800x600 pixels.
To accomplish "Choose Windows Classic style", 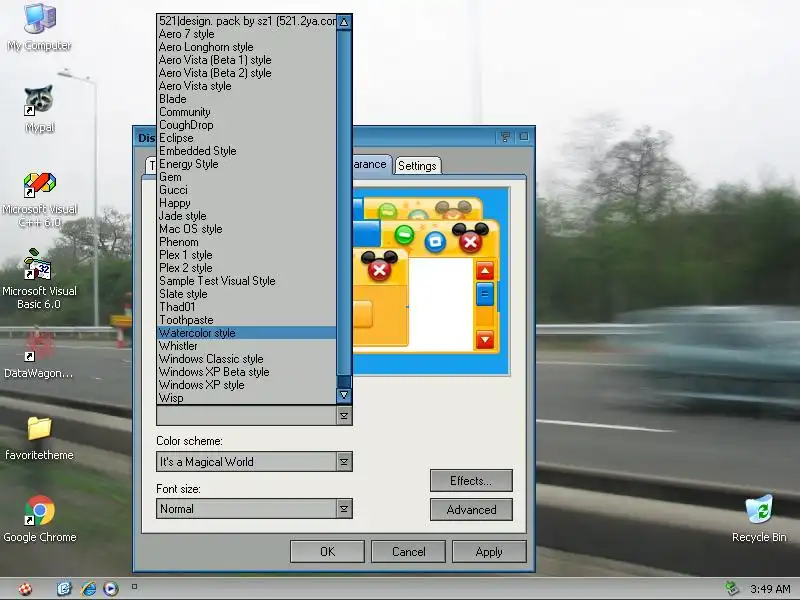I will coord(247,359).
